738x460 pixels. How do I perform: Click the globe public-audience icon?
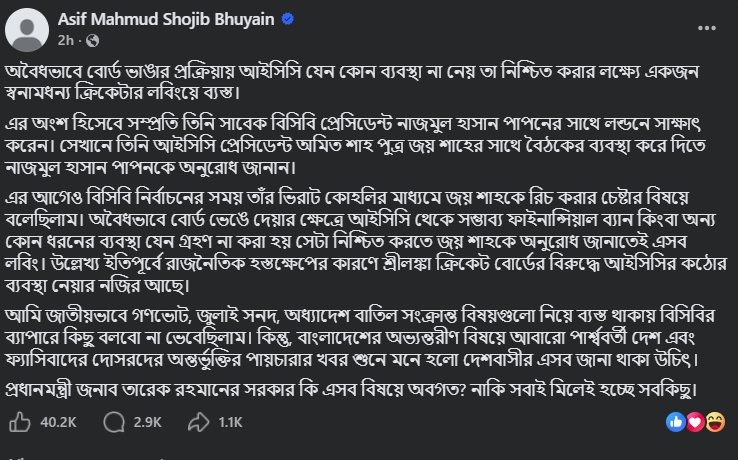[93, 41]
